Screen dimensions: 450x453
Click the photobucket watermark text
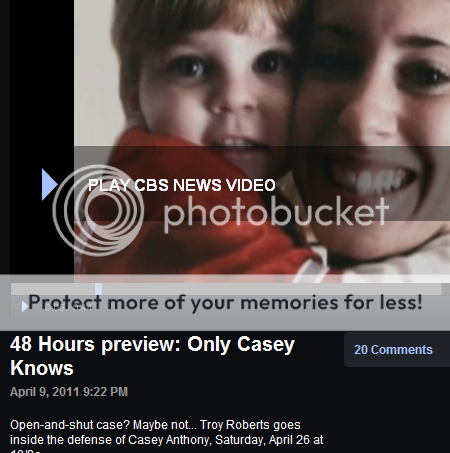[x=276, y=213]
